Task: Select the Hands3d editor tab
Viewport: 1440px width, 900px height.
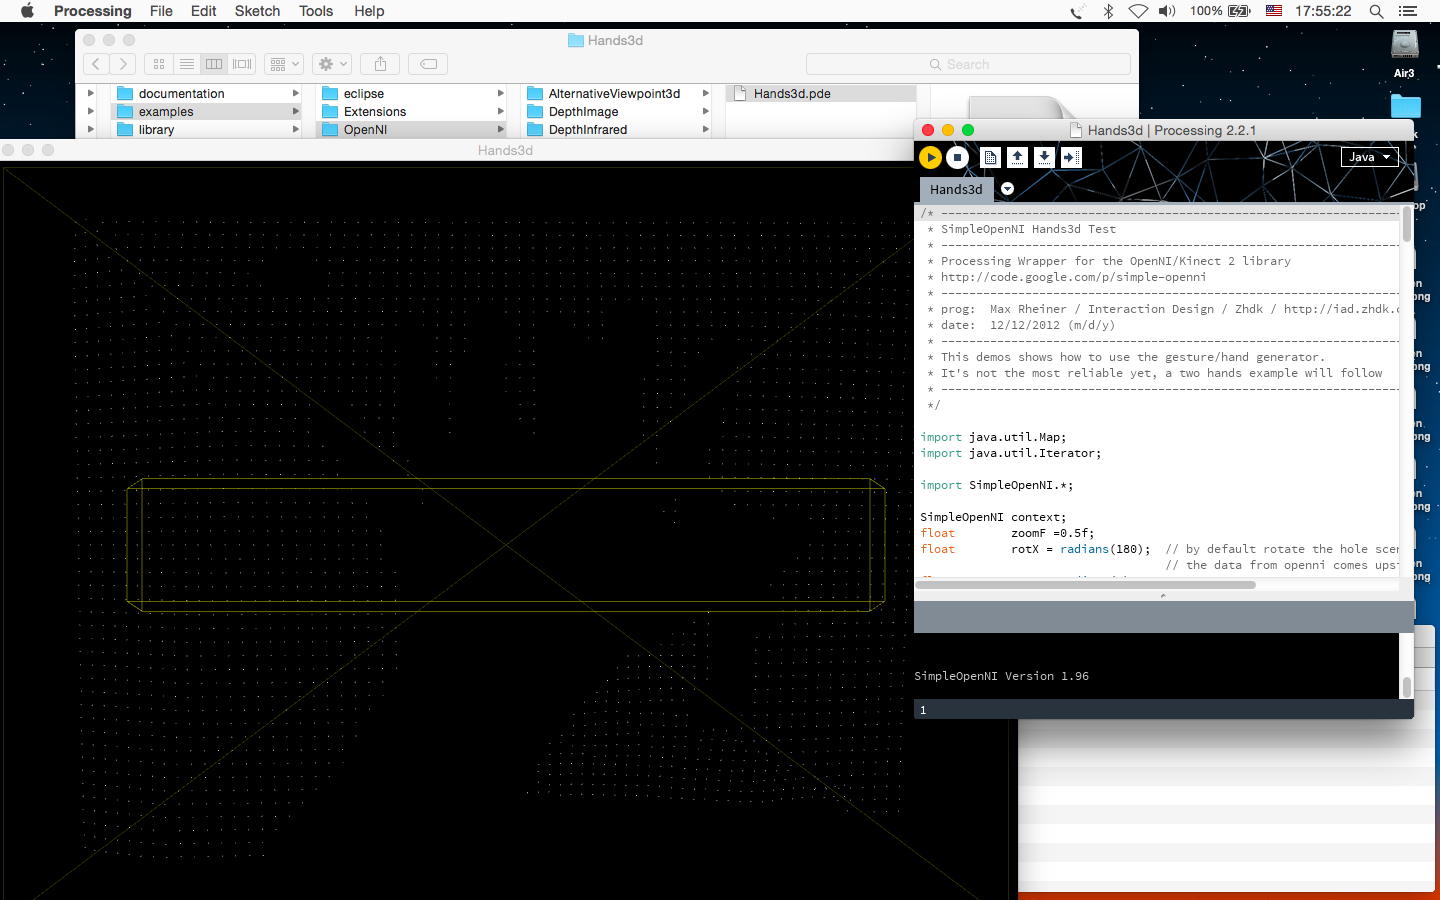Action: click(955, 189)
